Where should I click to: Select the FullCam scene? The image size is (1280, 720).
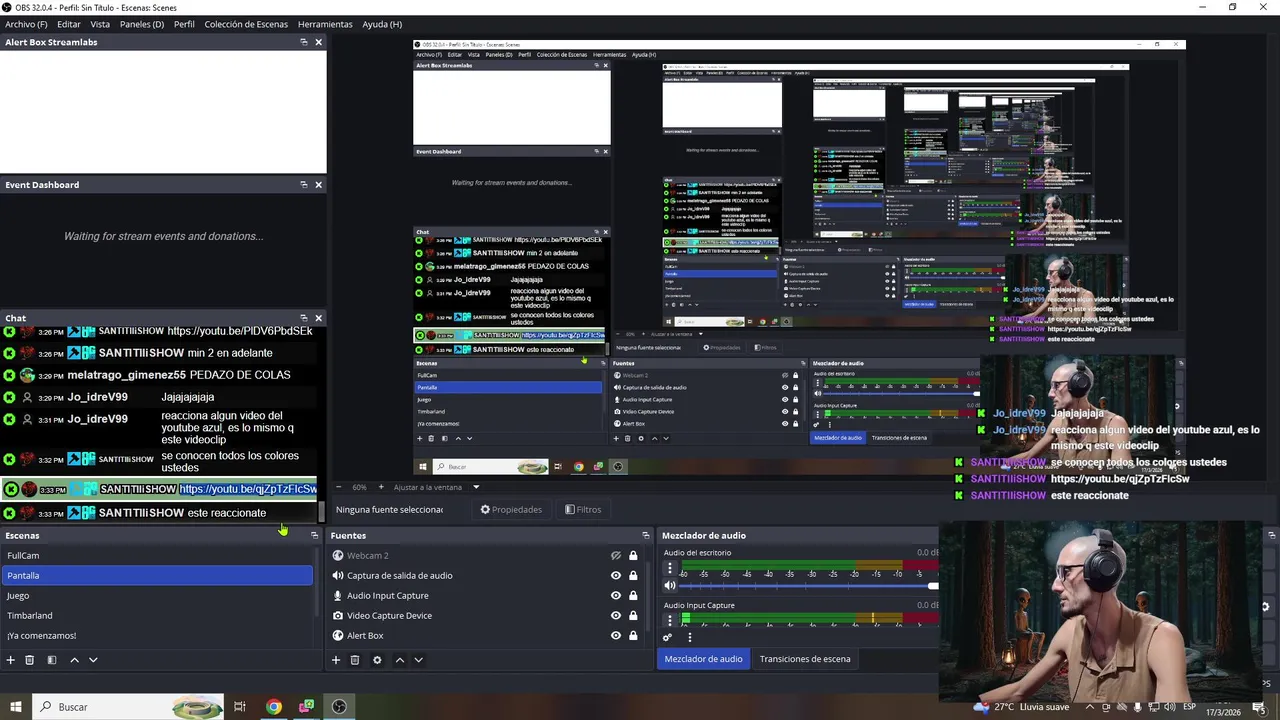click(x=158, y=556)
